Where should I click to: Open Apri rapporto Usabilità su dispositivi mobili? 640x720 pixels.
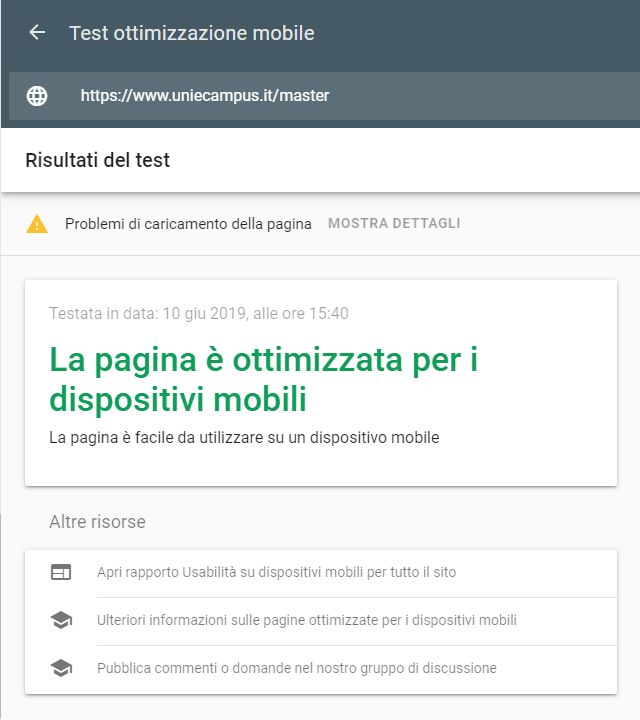click(x=276, y=572)
